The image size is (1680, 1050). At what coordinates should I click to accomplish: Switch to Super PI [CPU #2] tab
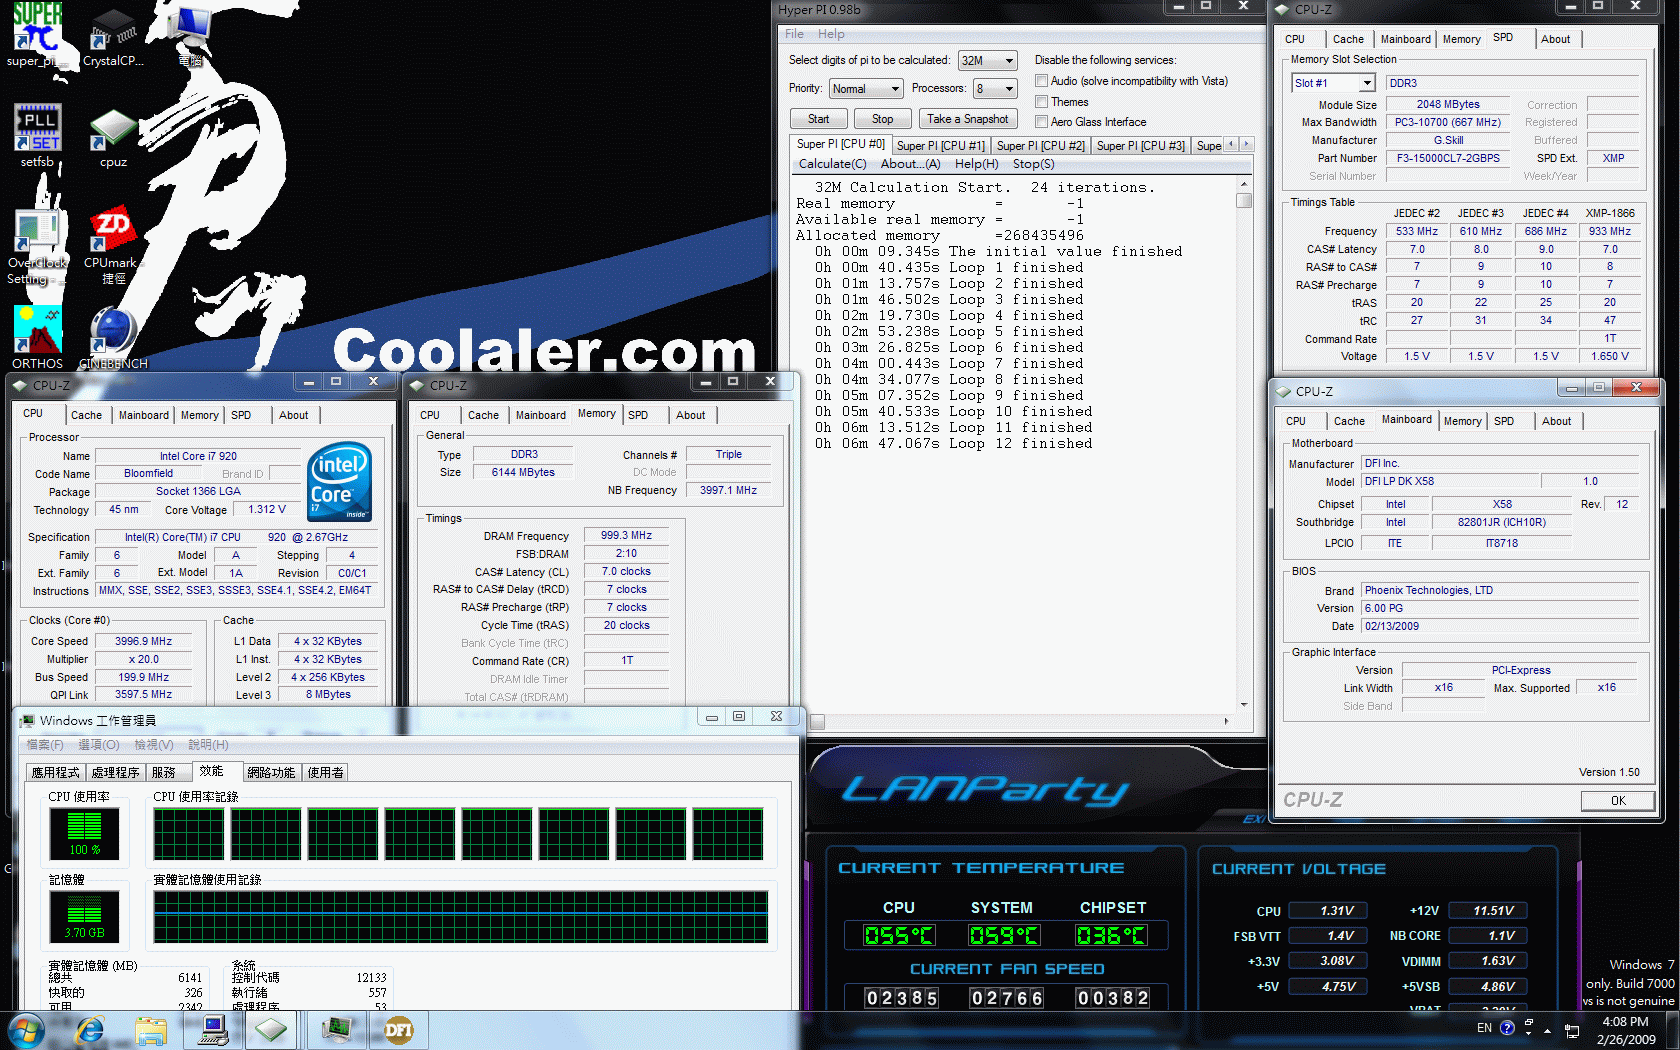click(x=1040, y=146)
